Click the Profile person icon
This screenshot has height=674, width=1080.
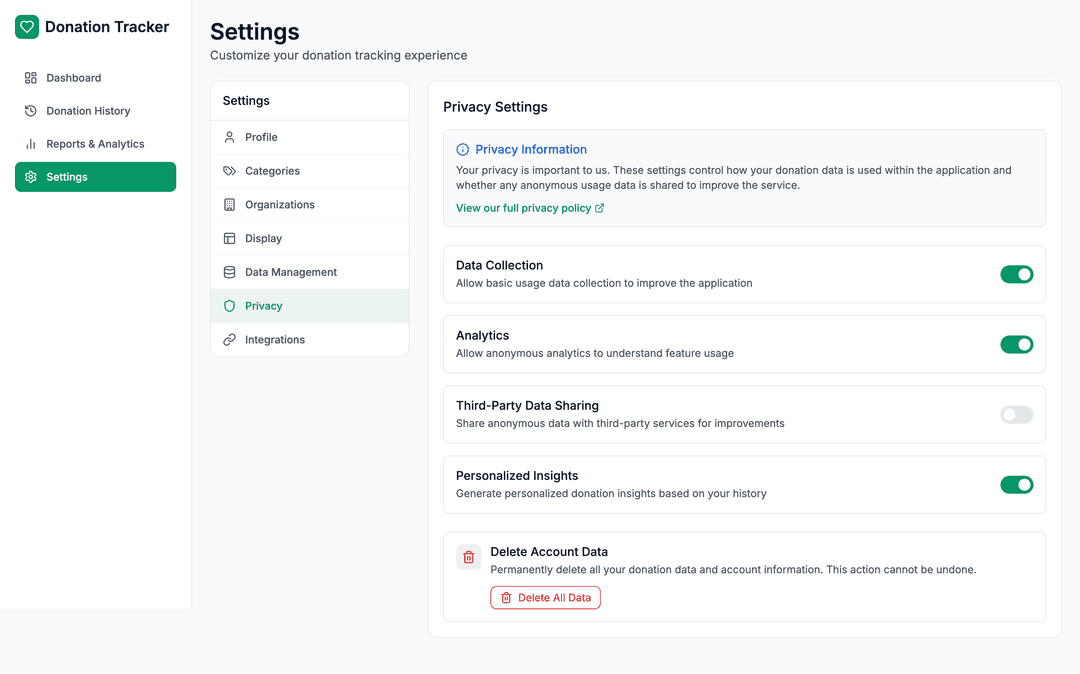(x=230, y=137)
